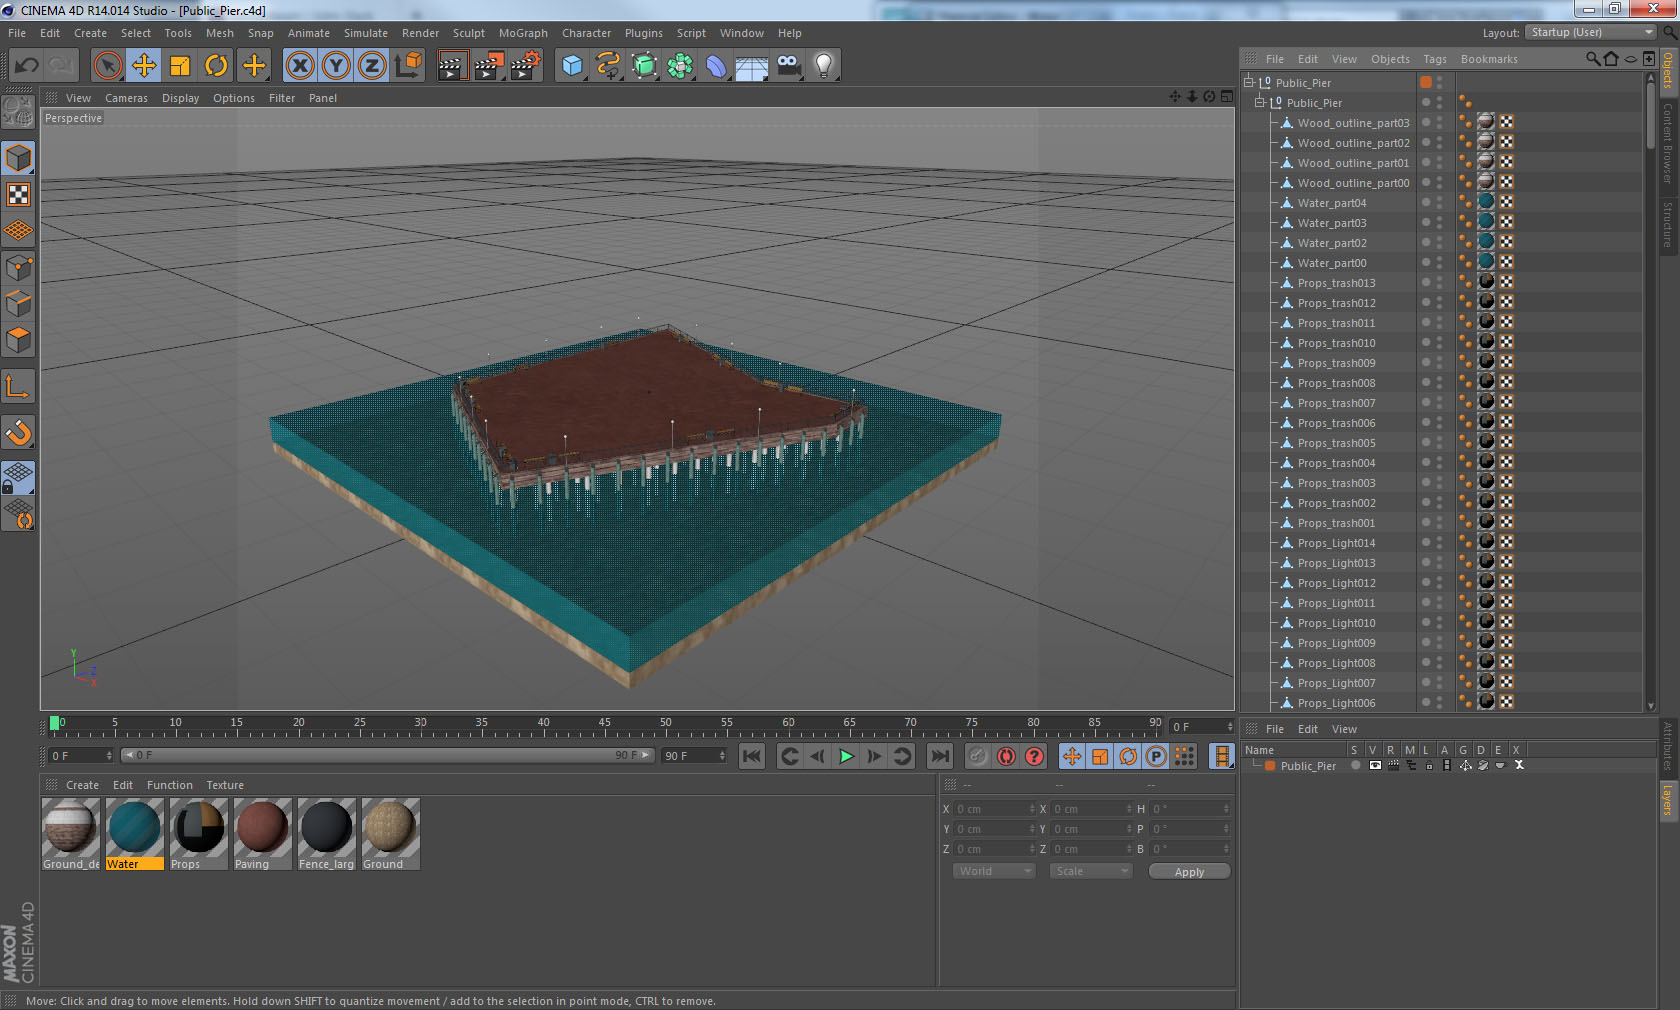Image resolution: width=1680 pixels, height=1010 pixels.
Task: Open the Sculpt menu
Action: 468,33
